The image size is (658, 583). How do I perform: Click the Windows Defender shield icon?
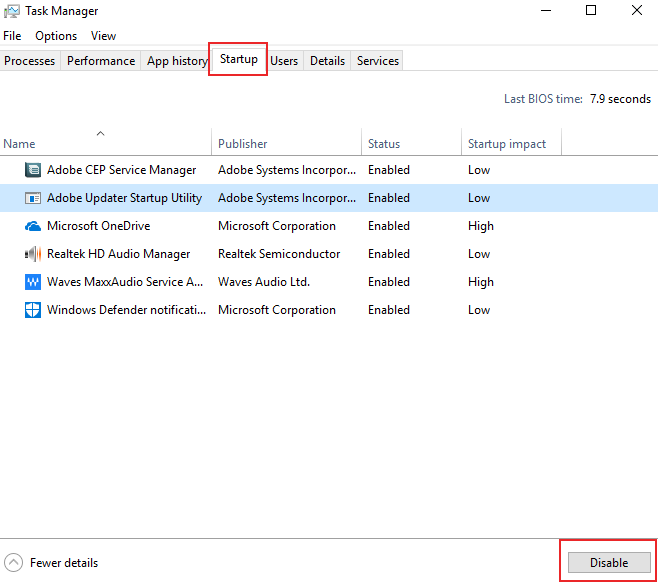33,310
